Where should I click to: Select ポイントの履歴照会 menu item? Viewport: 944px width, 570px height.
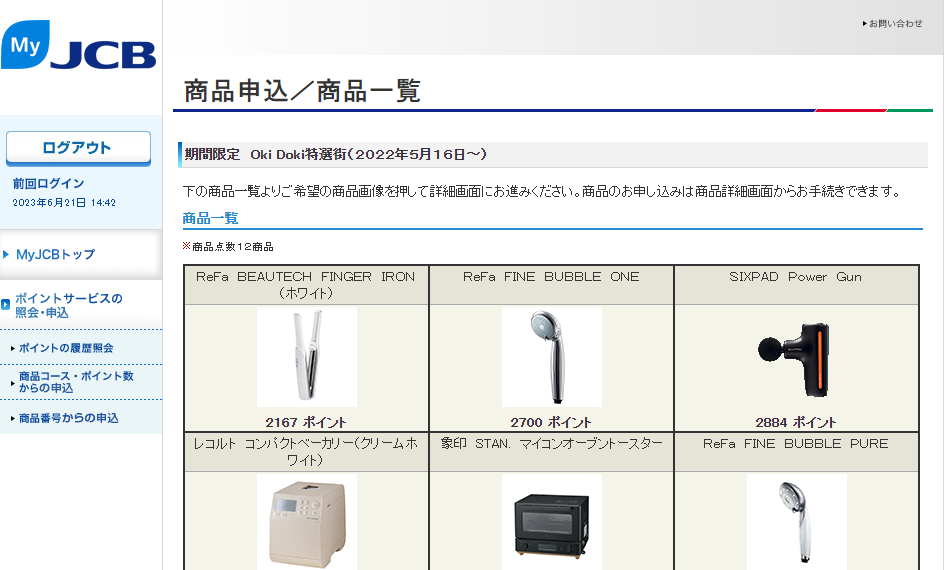[x=66, y=348]
